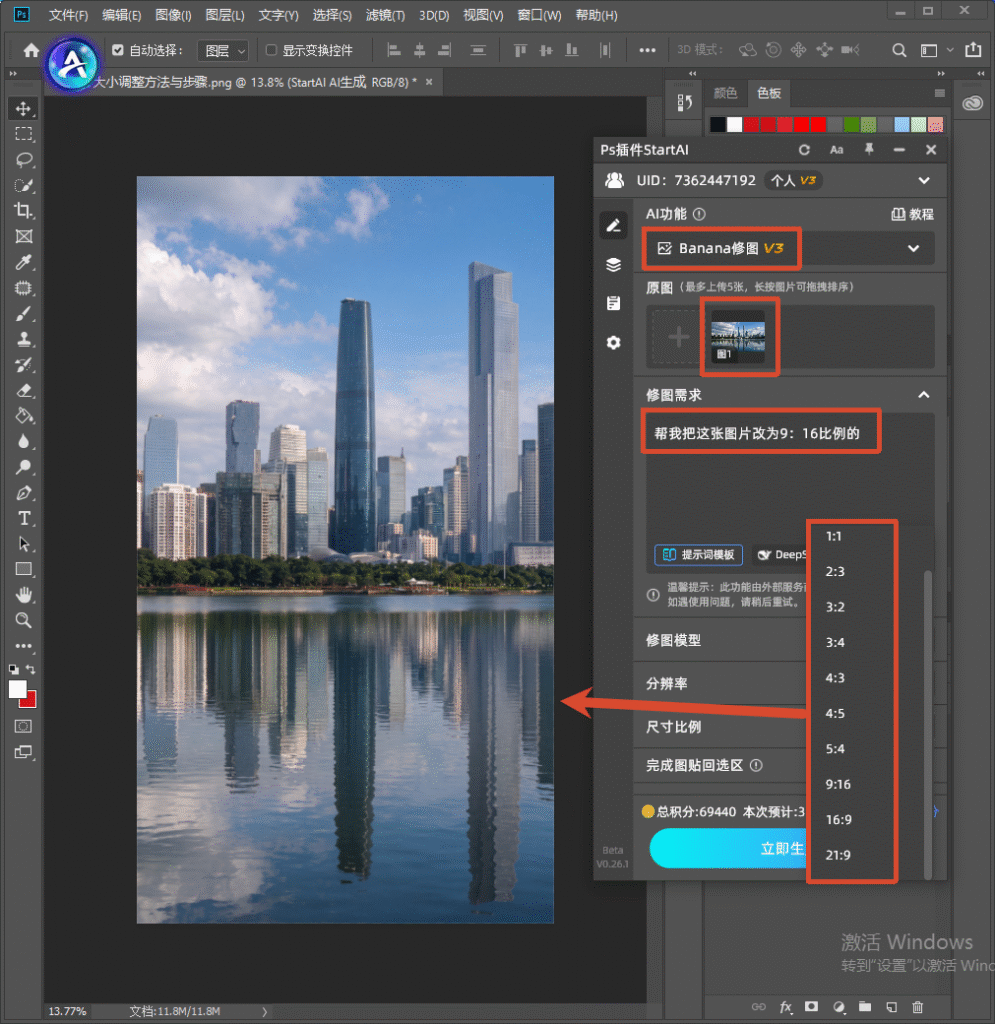The width and height of the screenshot is (995, 1024).
Task: Open the Photoshop search icon
Action: click(899, 50)
